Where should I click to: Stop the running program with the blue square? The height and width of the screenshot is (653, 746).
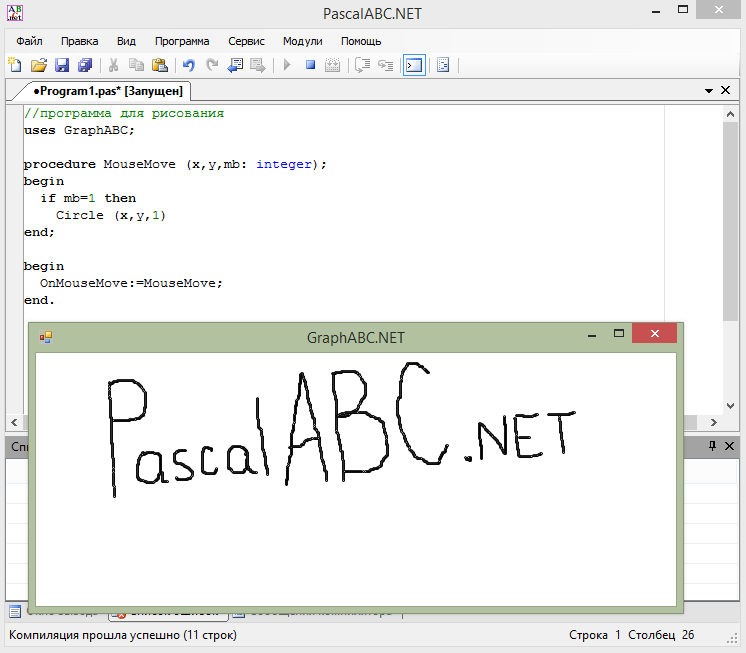coord(310,65)
